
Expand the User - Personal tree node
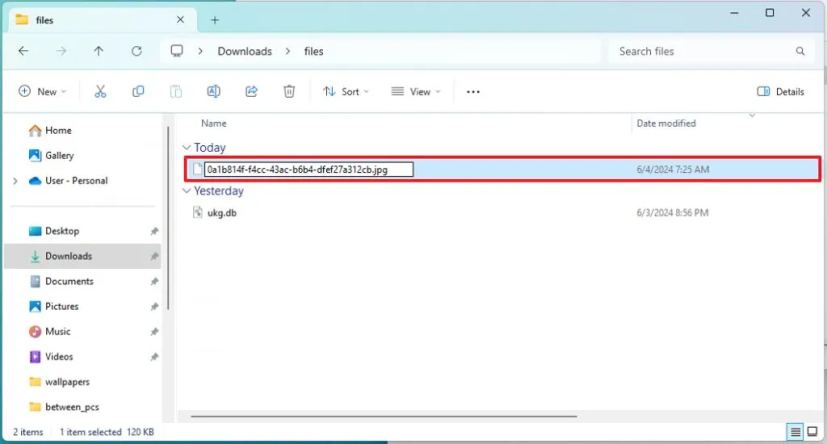15,181
